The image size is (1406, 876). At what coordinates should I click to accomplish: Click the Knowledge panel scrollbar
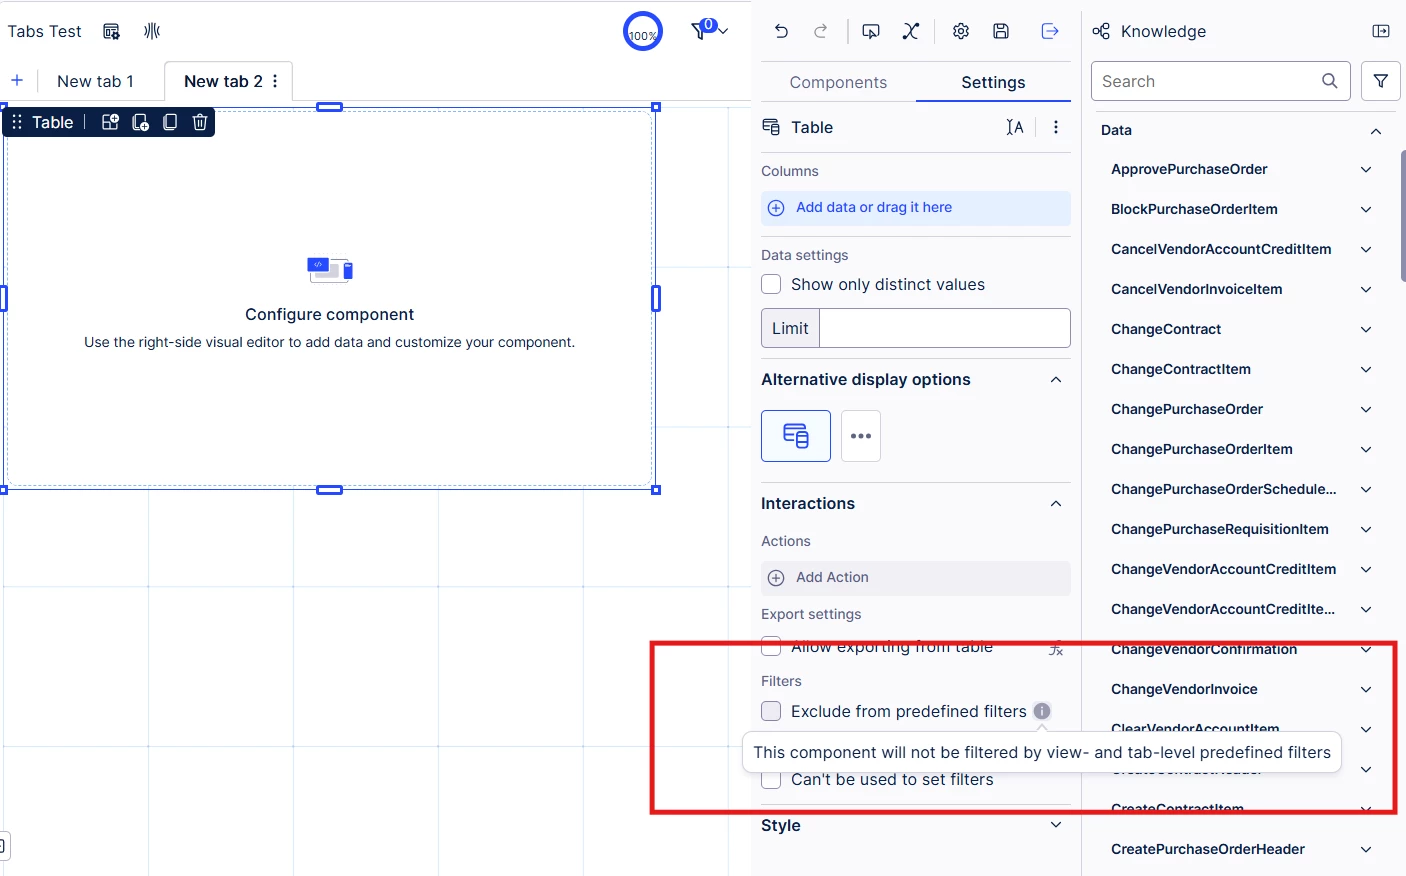click(1403, 216)
